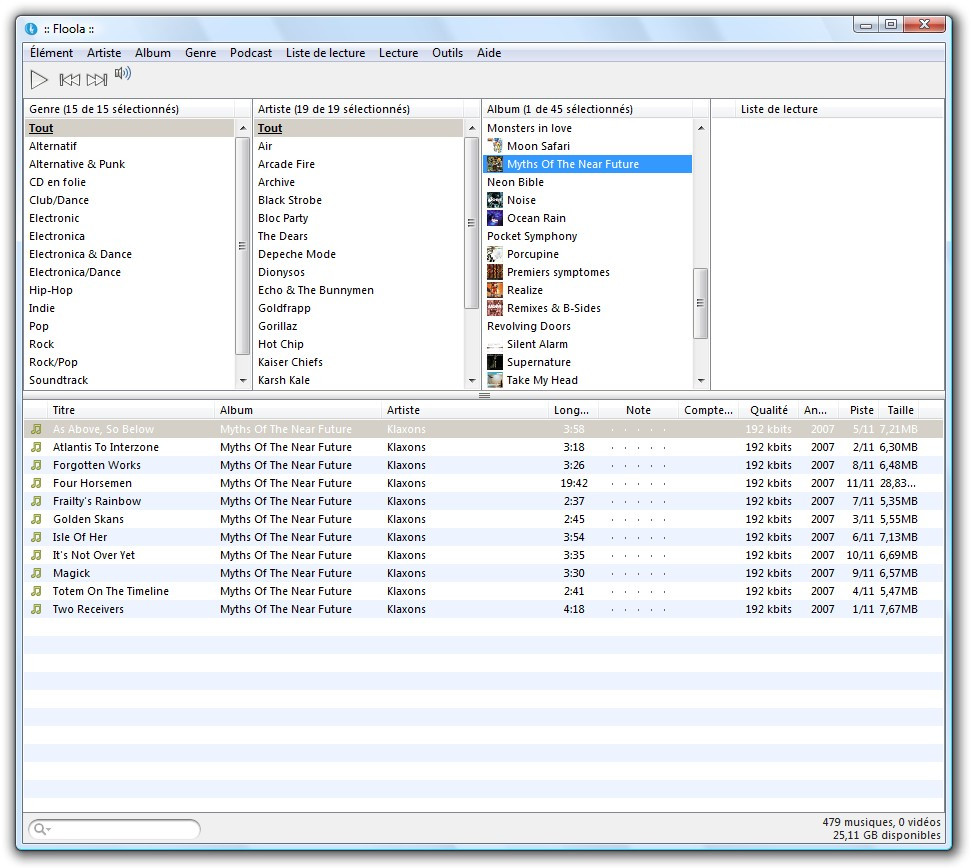Click the music note icon beside Magick
The width and height of the screenshot is (971, 868).
coord(36,573)
